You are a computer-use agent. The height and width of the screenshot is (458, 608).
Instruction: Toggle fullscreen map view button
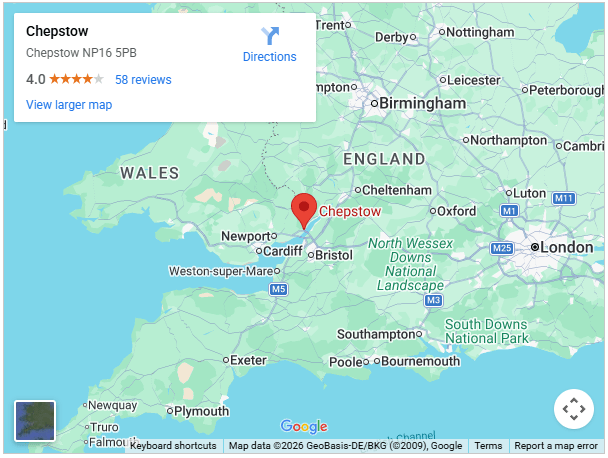coord(573,409)
